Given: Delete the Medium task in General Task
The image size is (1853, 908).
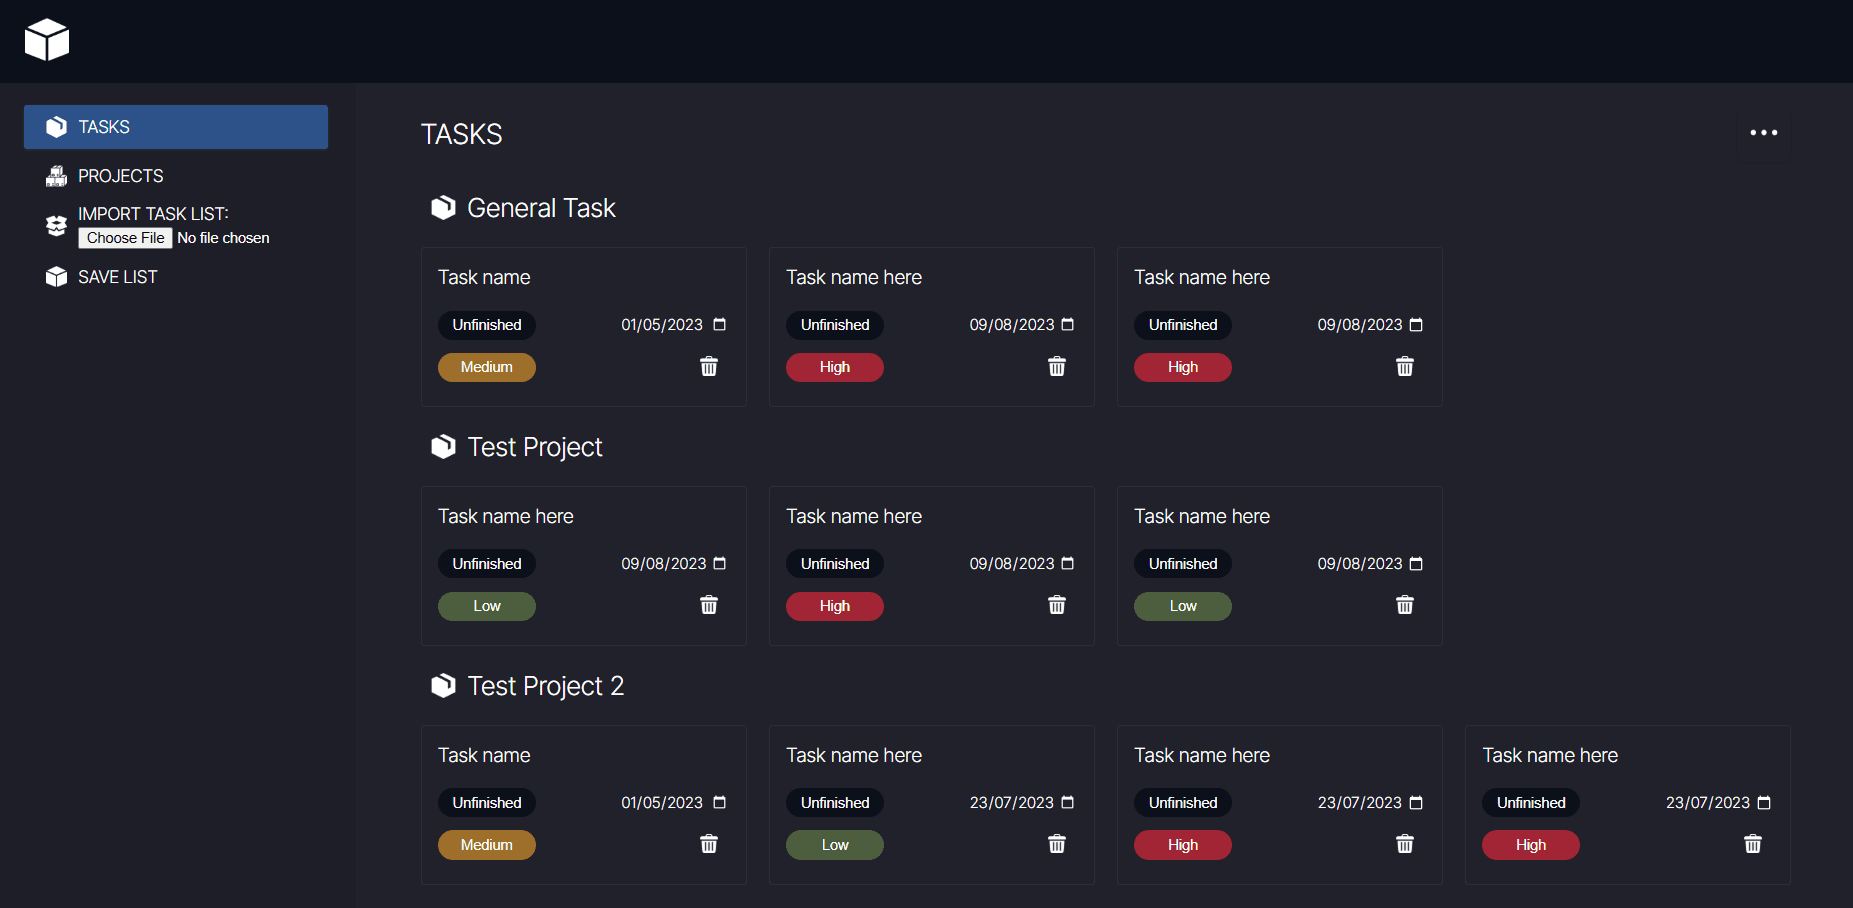Looking at the screenshot, I should coord(709,367).
